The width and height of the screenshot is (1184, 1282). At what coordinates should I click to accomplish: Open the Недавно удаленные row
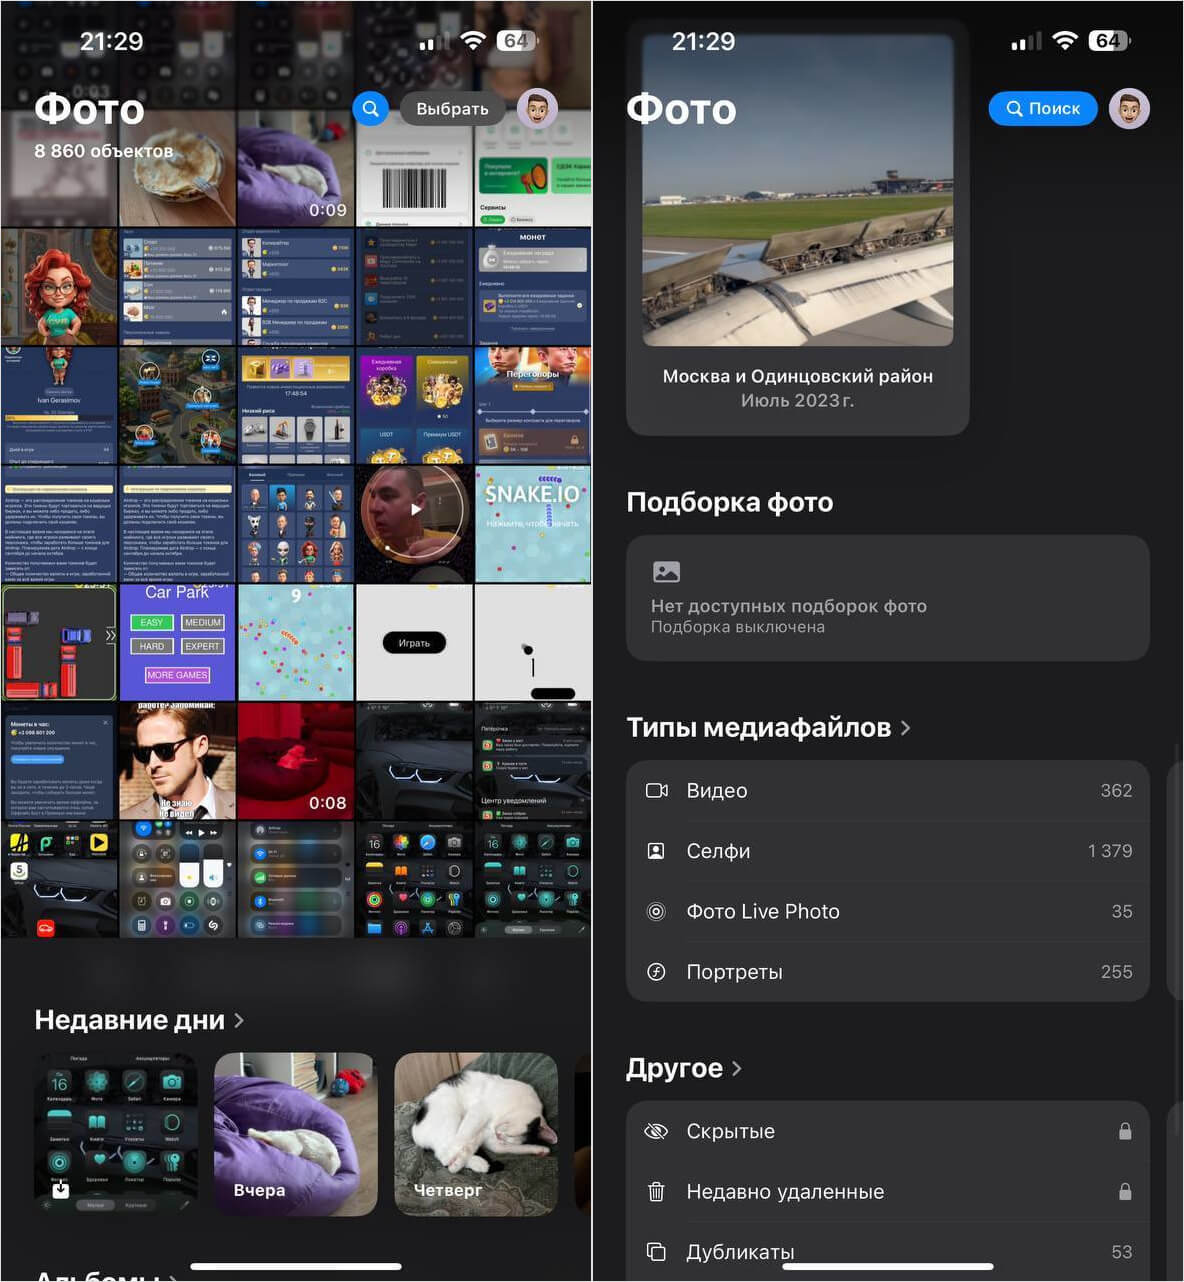[x=888, y=1191]
